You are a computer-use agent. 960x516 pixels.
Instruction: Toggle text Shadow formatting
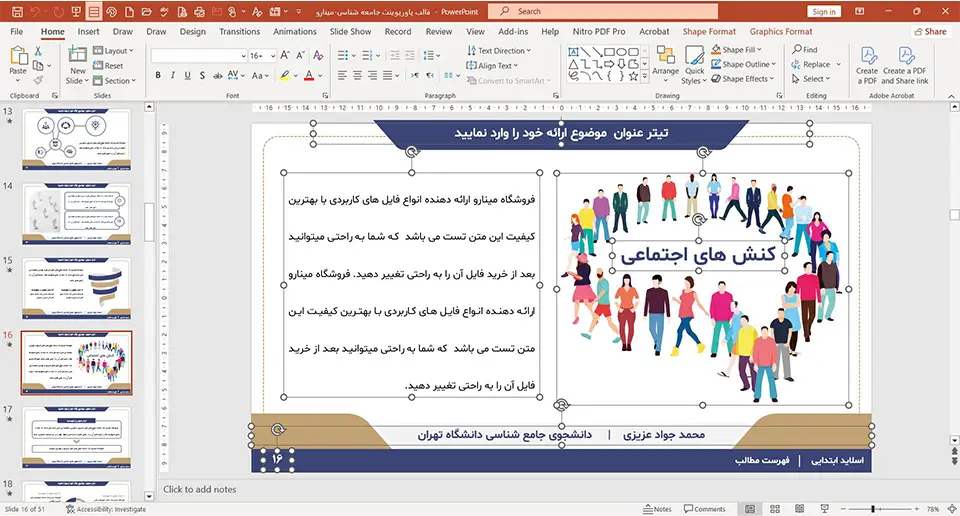point(202,75)
